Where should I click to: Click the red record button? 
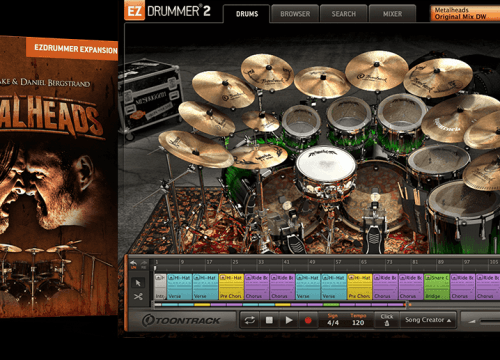308,320
